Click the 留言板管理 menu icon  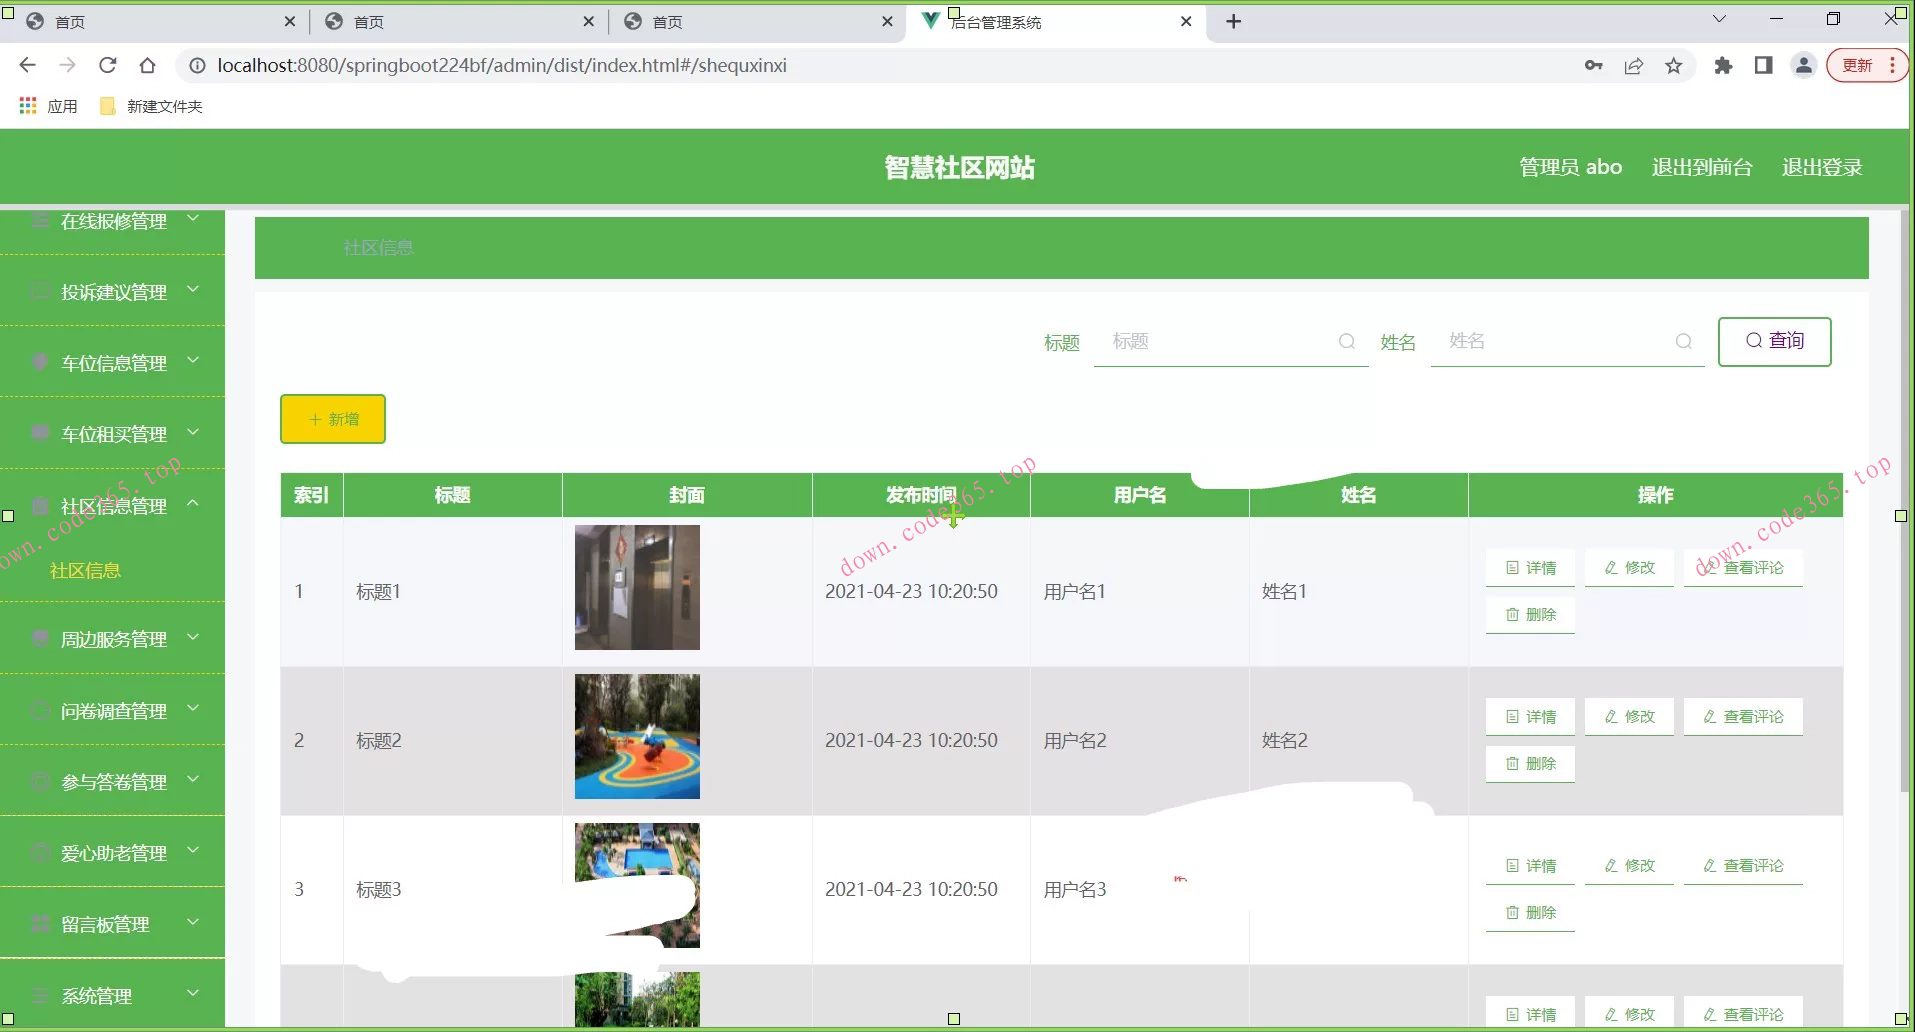tap(40, 923)
